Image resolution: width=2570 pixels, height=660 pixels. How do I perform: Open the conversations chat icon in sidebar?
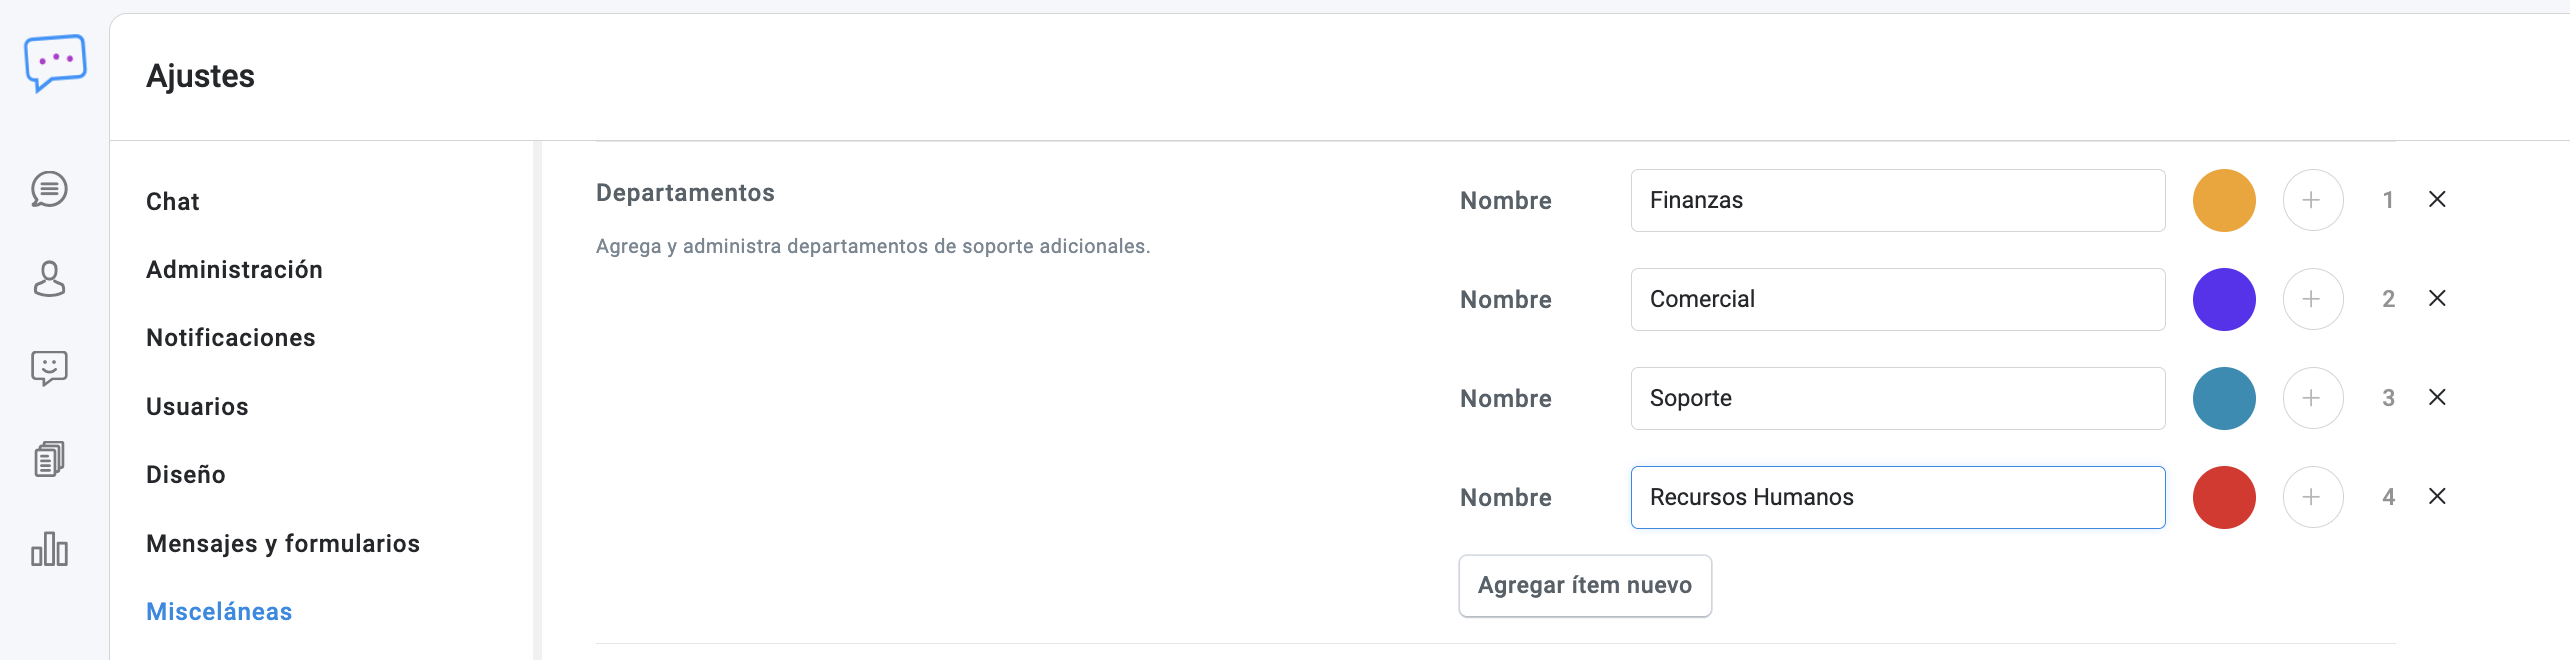click(49, 189)
